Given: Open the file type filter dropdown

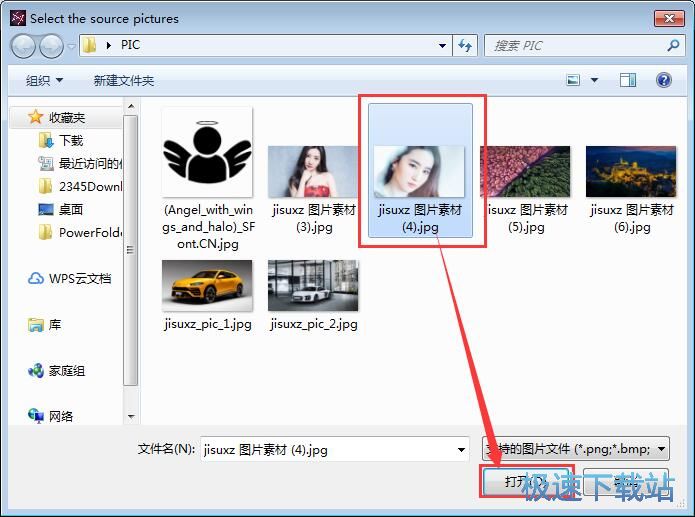Looking at the screenshot, I should tap(661, 450).
